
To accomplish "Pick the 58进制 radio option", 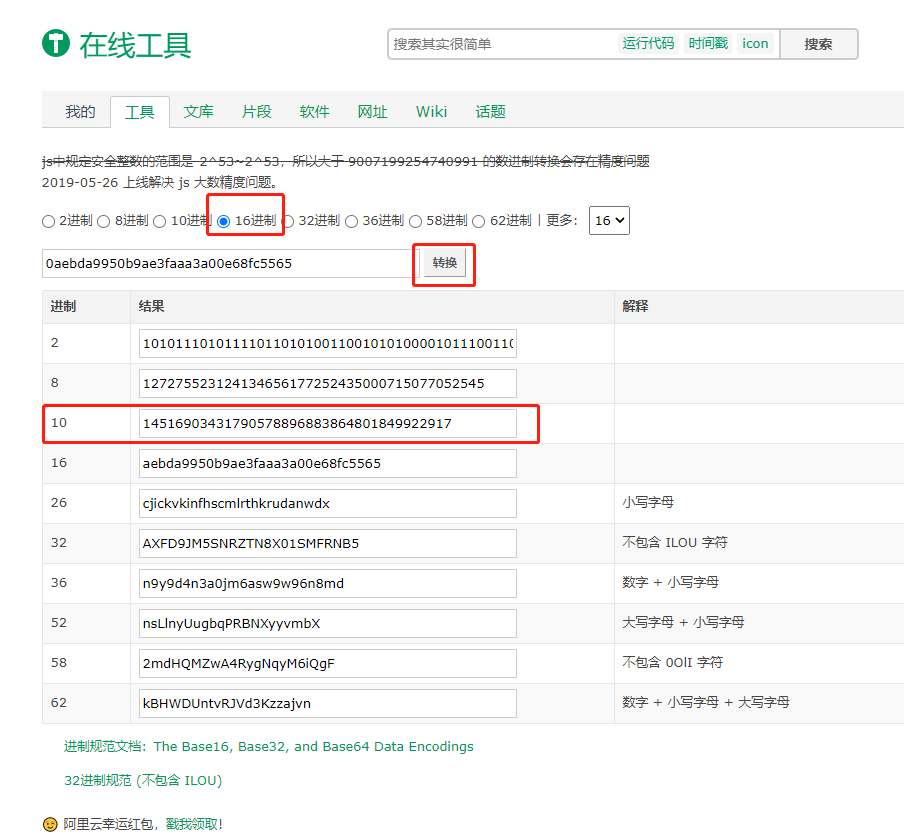I will pyautogui.click(x=416, y=221).
